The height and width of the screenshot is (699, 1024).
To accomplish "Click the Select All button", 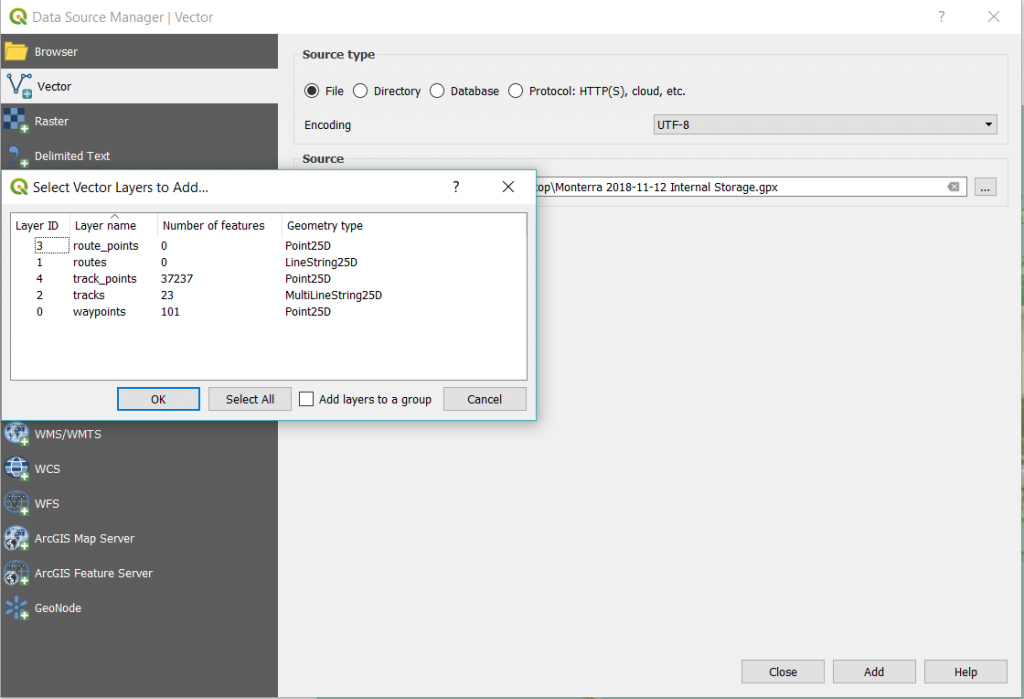I will (249, 399).
